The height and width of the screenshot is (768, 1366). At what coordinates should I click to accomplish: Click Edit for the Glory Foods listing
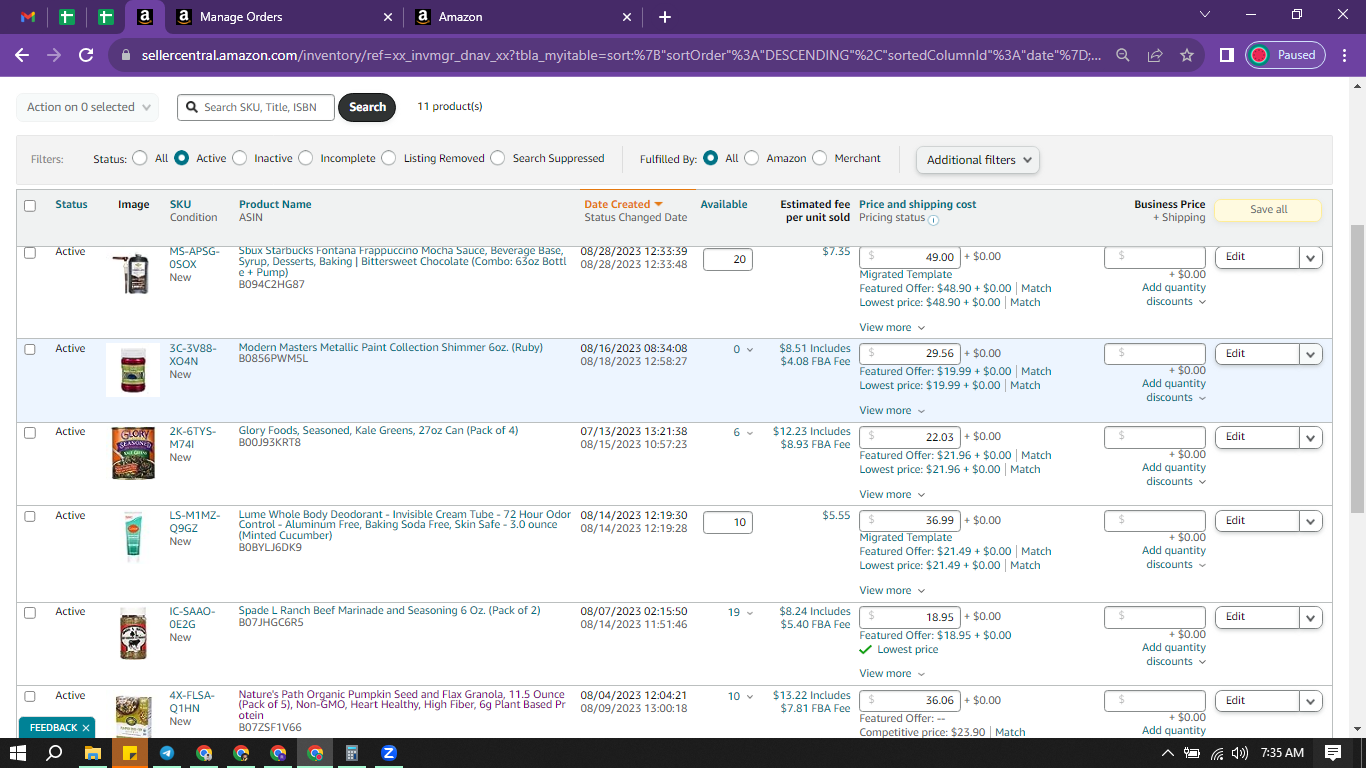coord(1257,437)
